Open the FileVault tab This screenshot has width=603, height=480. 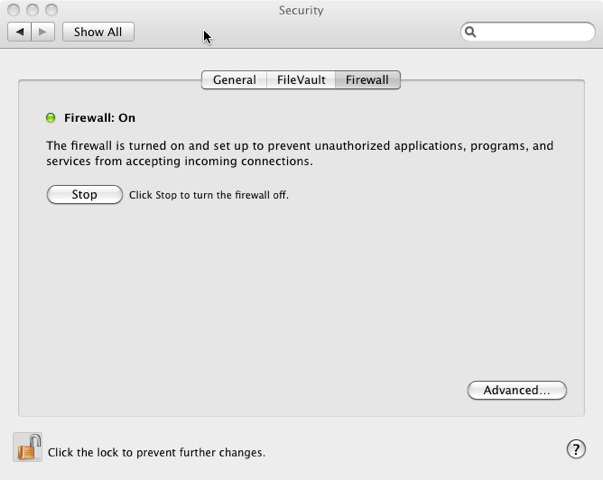[x=301, y=80]
